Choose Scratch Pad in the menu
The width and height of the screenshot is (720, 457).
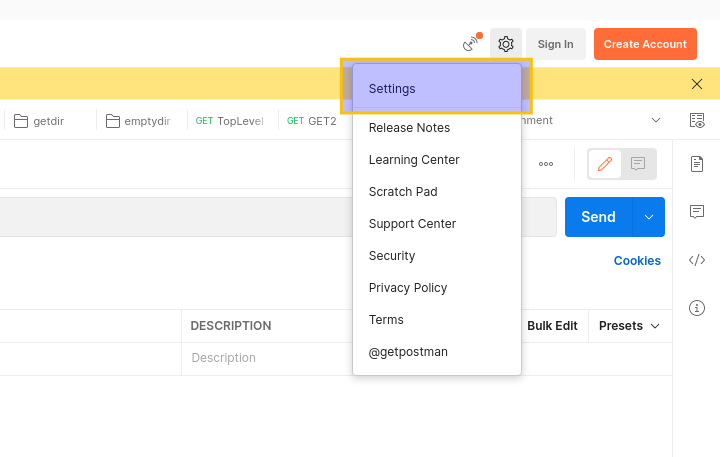(437, 192)
